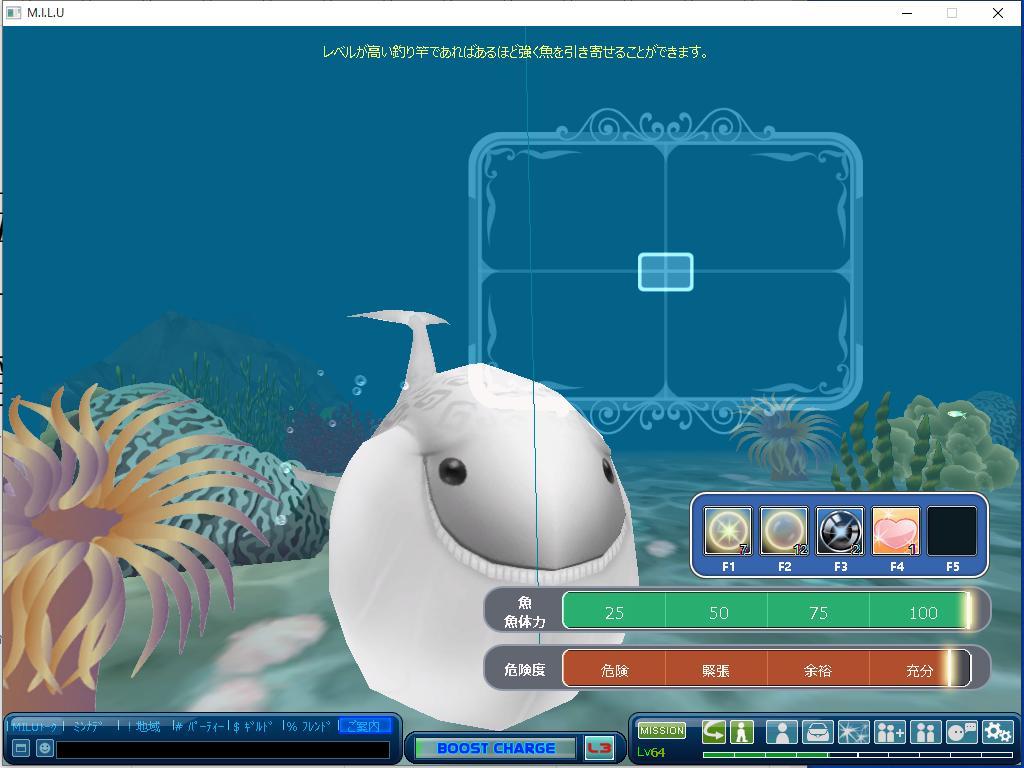Open the character profile icon
Screen dimensions: 1024x768
pos(782,732)
